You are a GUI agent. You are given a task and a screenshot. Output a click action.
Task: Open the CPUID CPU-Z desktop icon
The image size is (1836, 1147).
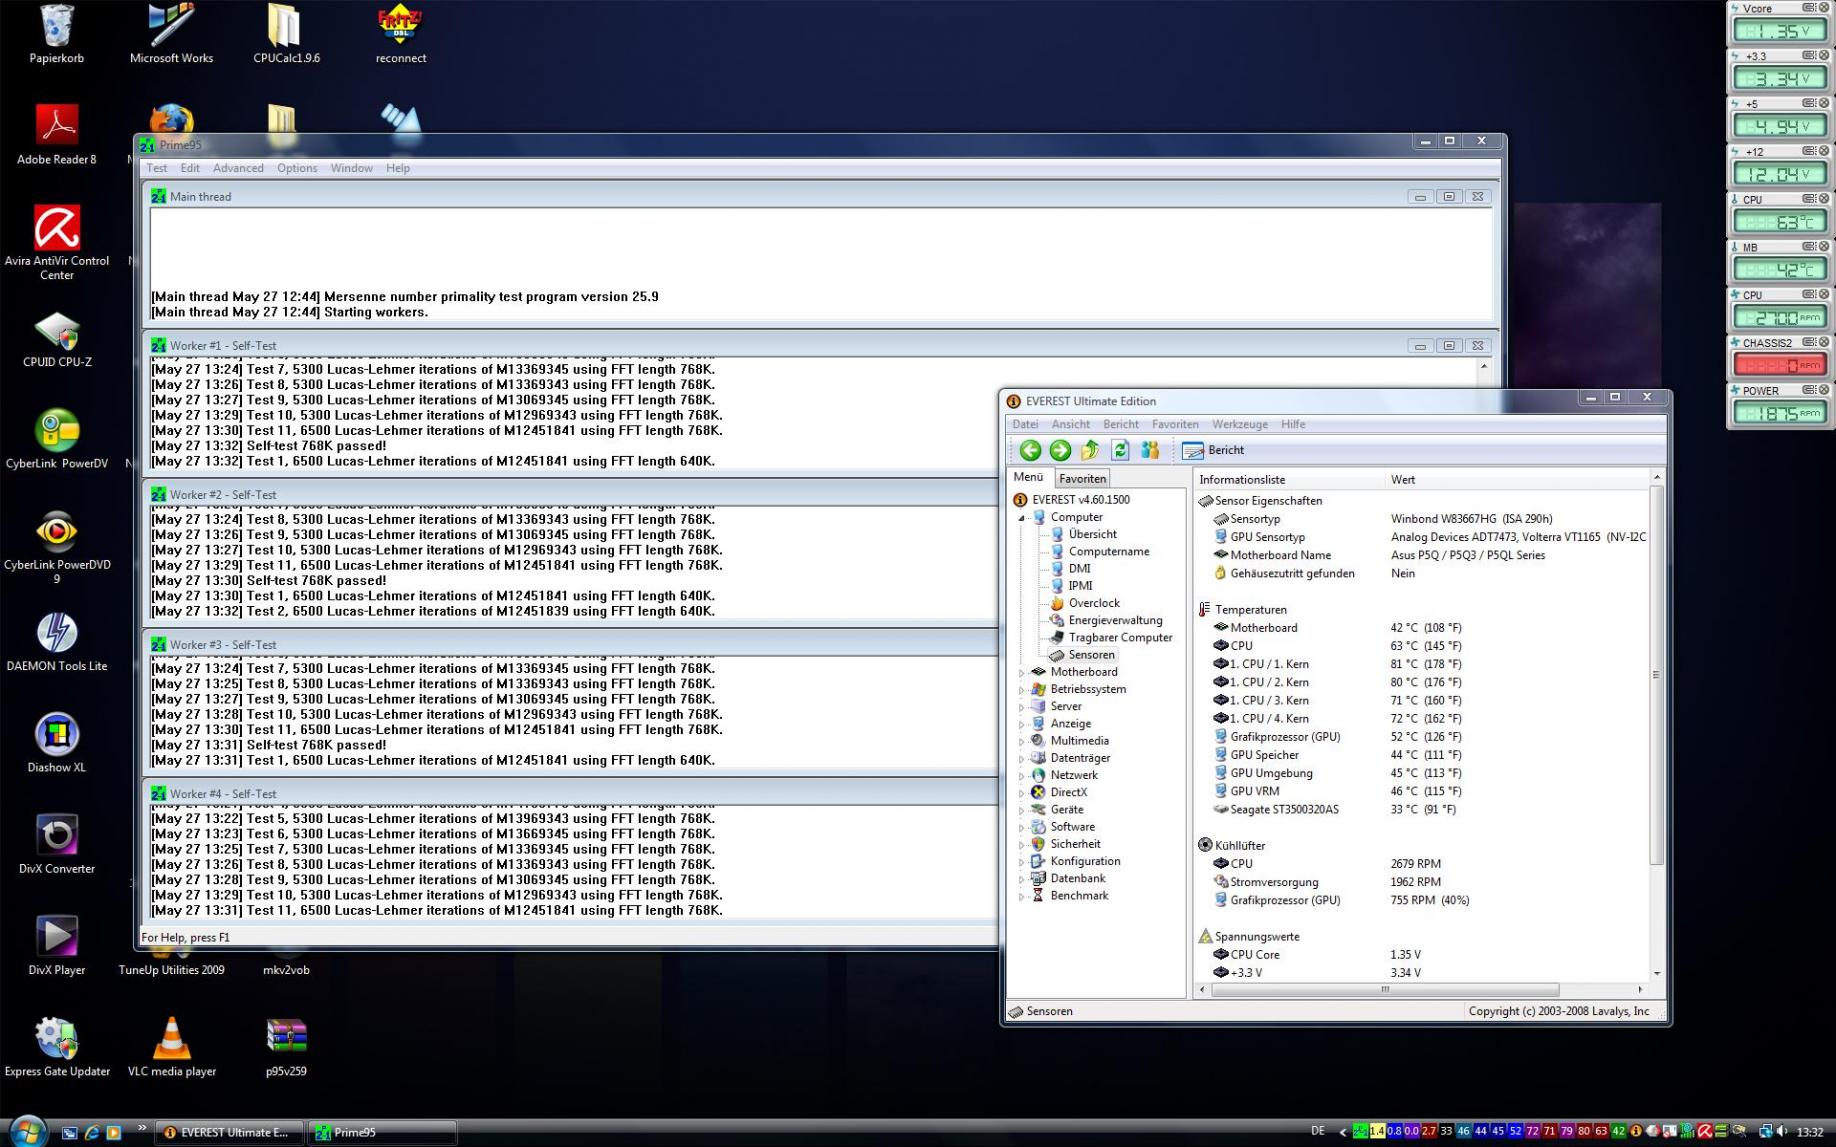pos(57,340)
